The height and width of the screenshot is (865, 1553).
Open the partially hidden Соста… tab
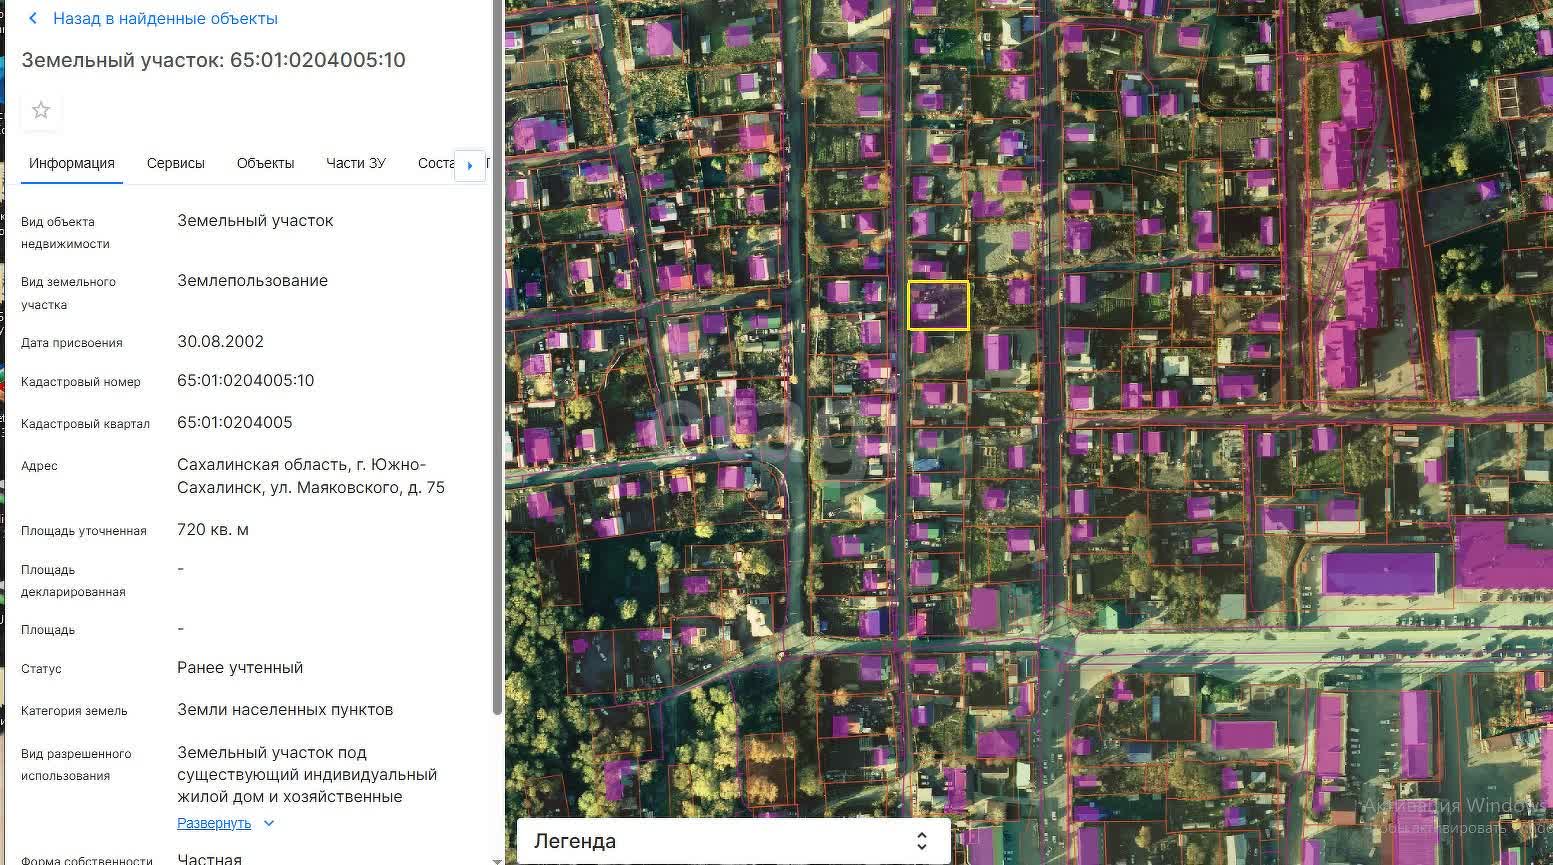tap(435, 163)
